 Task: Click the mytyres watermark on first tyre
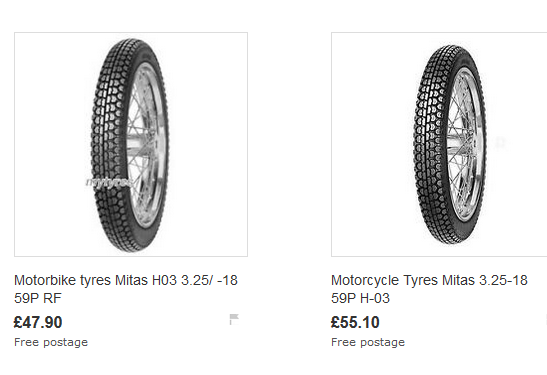pos(109,182)
